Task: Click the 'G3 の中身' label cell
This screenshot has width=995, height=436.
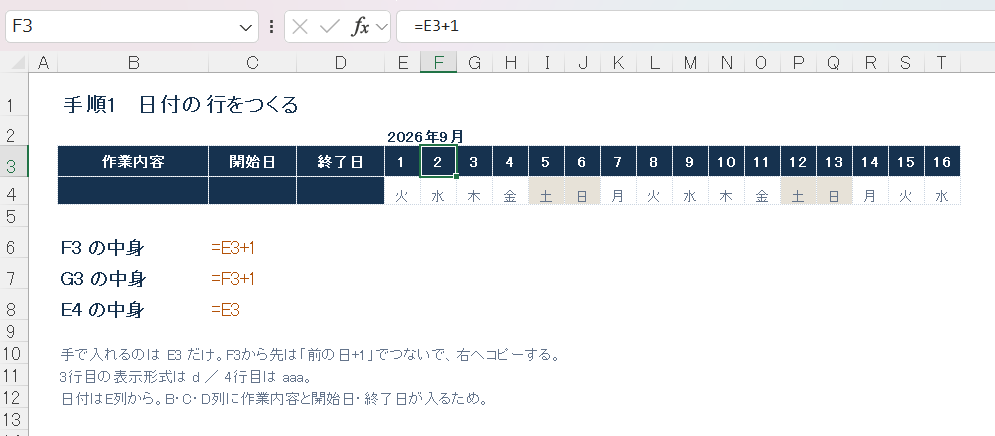Action: [x=103, y=279]
